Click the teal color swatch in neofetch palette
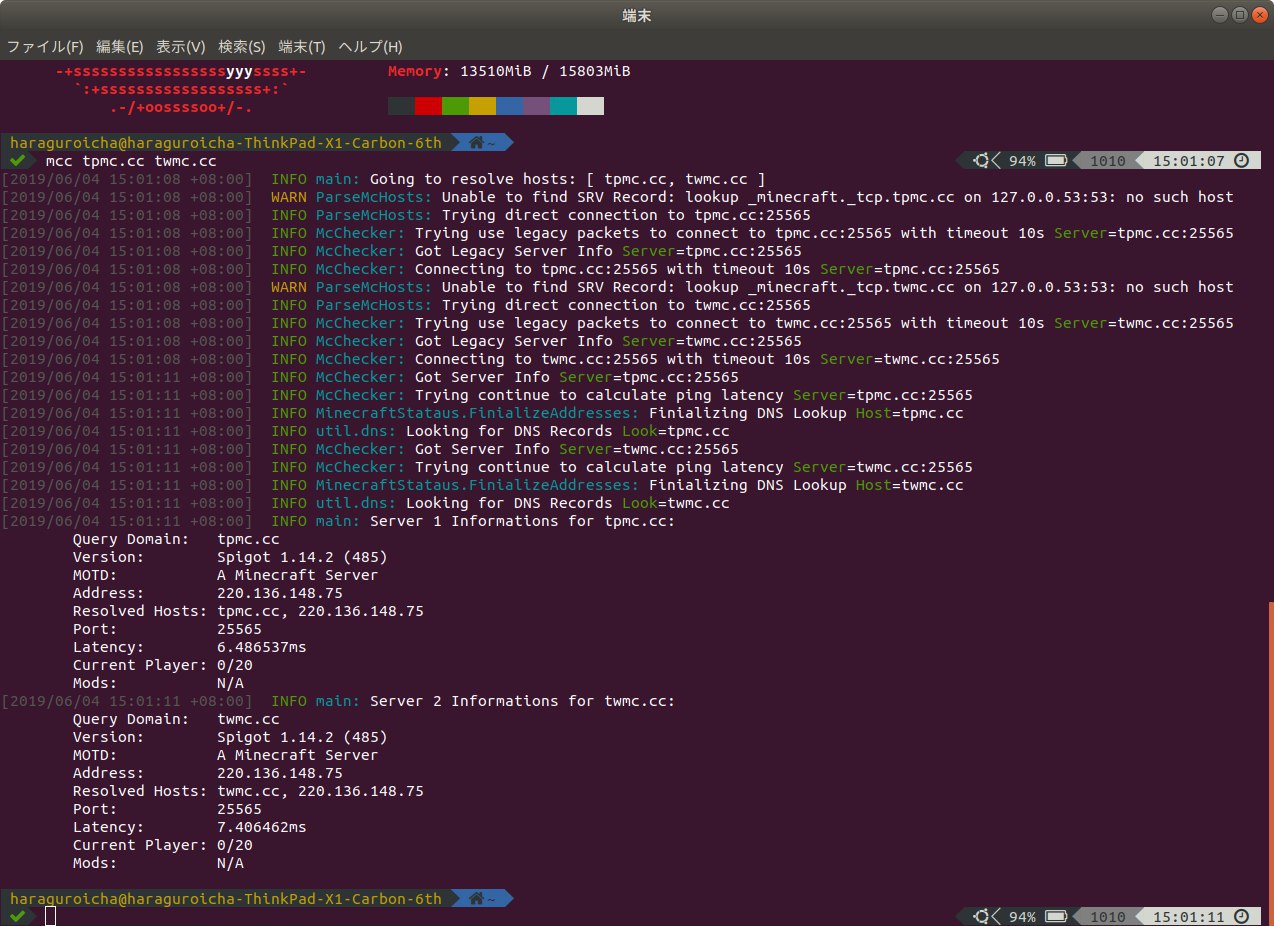 click(x=563, y=106)
